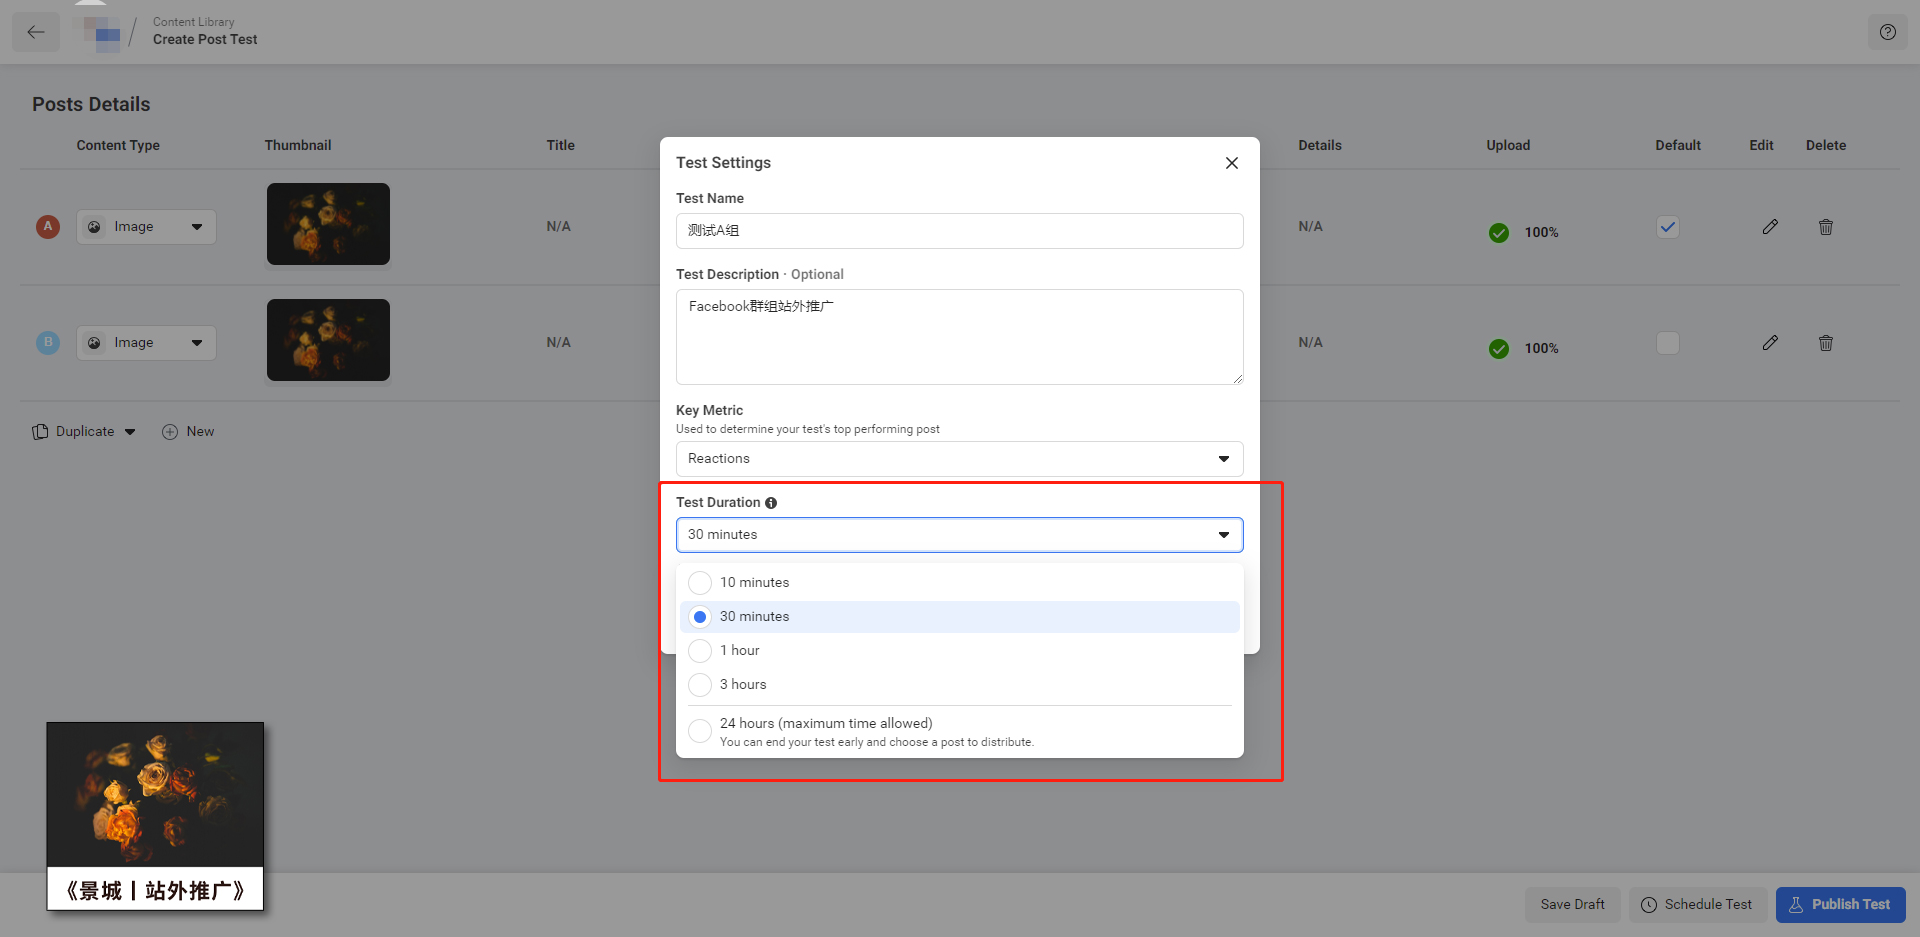Screen dimensions: 1920x937
Task: Click the Test Duration info icon
Action: [771, 503]
